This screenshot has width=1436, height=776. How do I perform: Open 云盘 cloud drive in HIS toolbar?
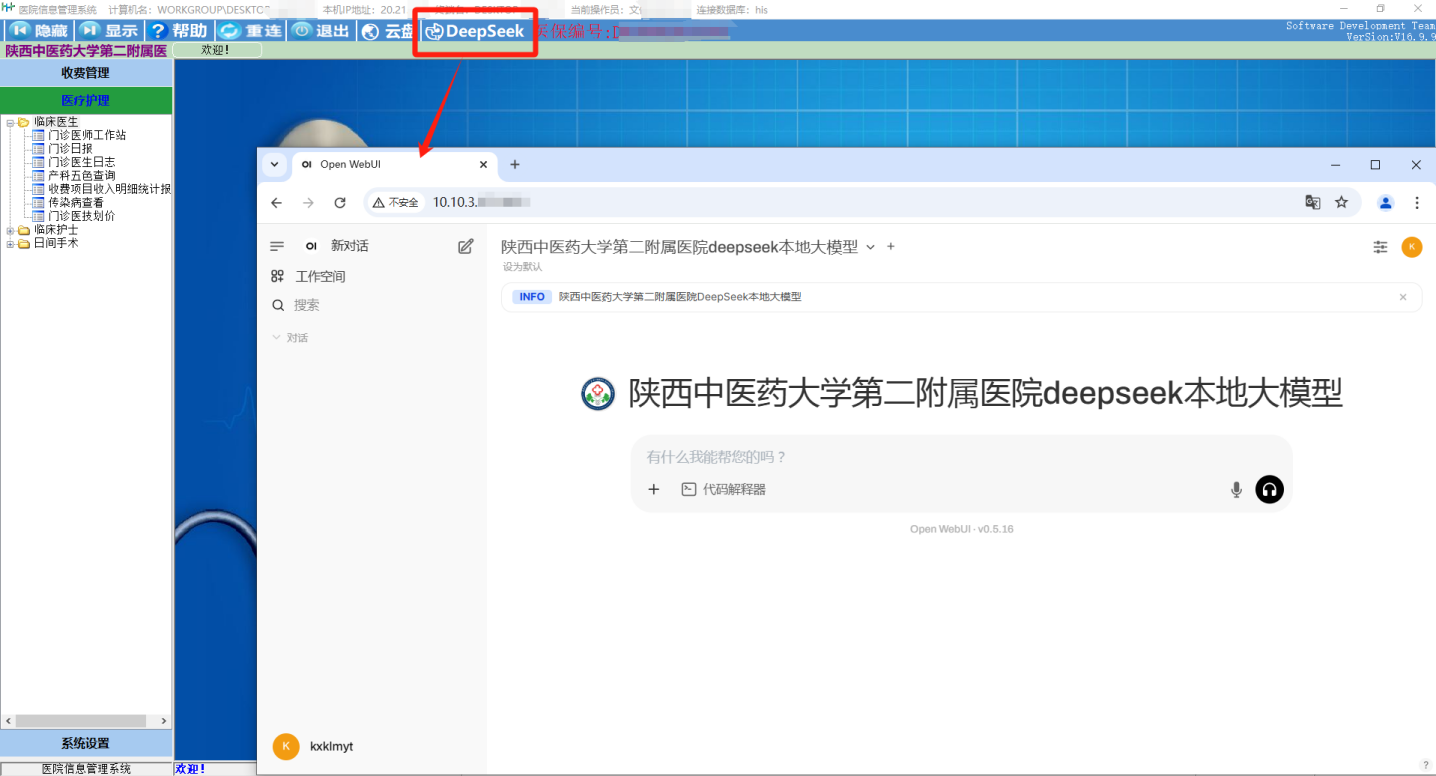click(x=387, y=31)
